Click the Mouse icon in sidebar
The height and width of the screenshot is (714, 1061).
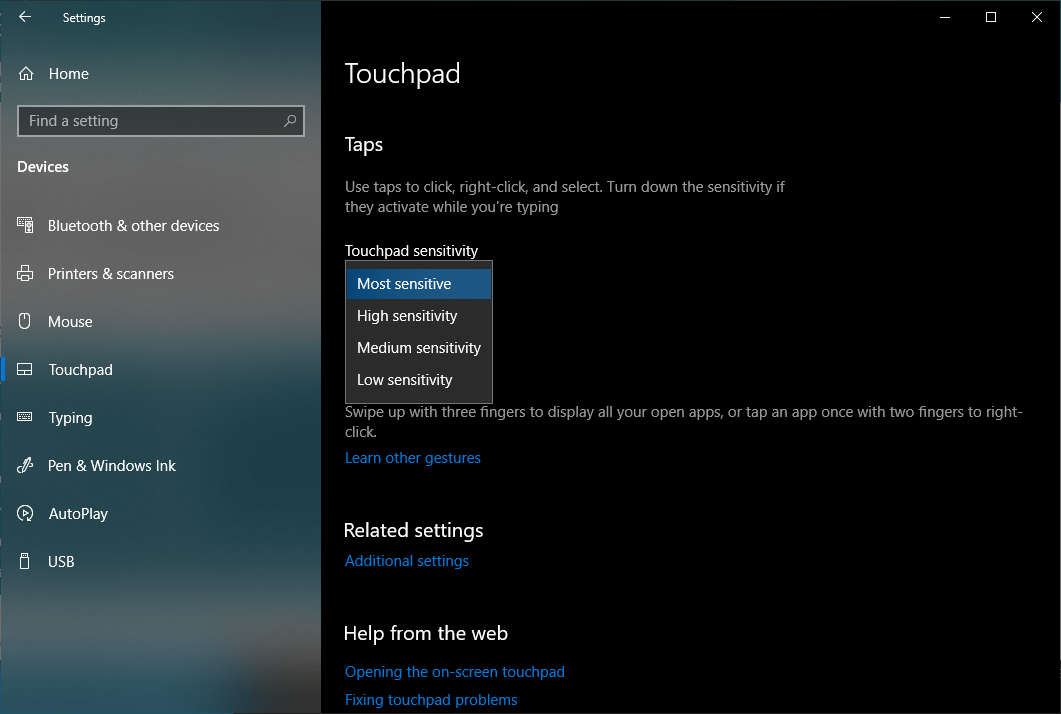(26, 322)
